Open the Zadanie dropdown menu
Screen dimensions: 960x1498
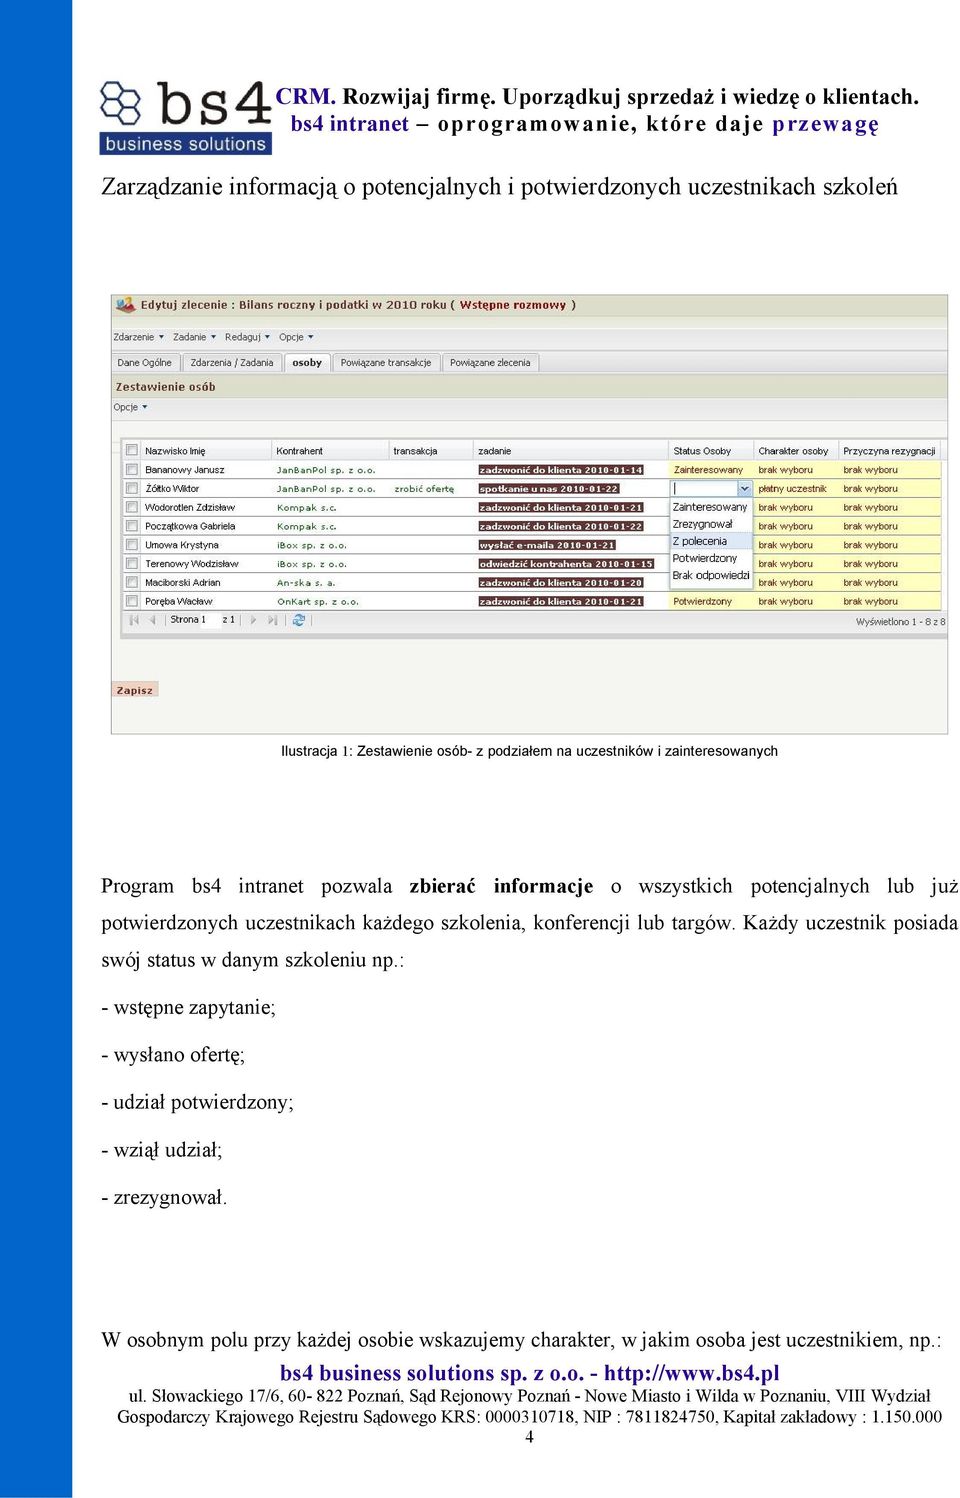pos(194,337)
